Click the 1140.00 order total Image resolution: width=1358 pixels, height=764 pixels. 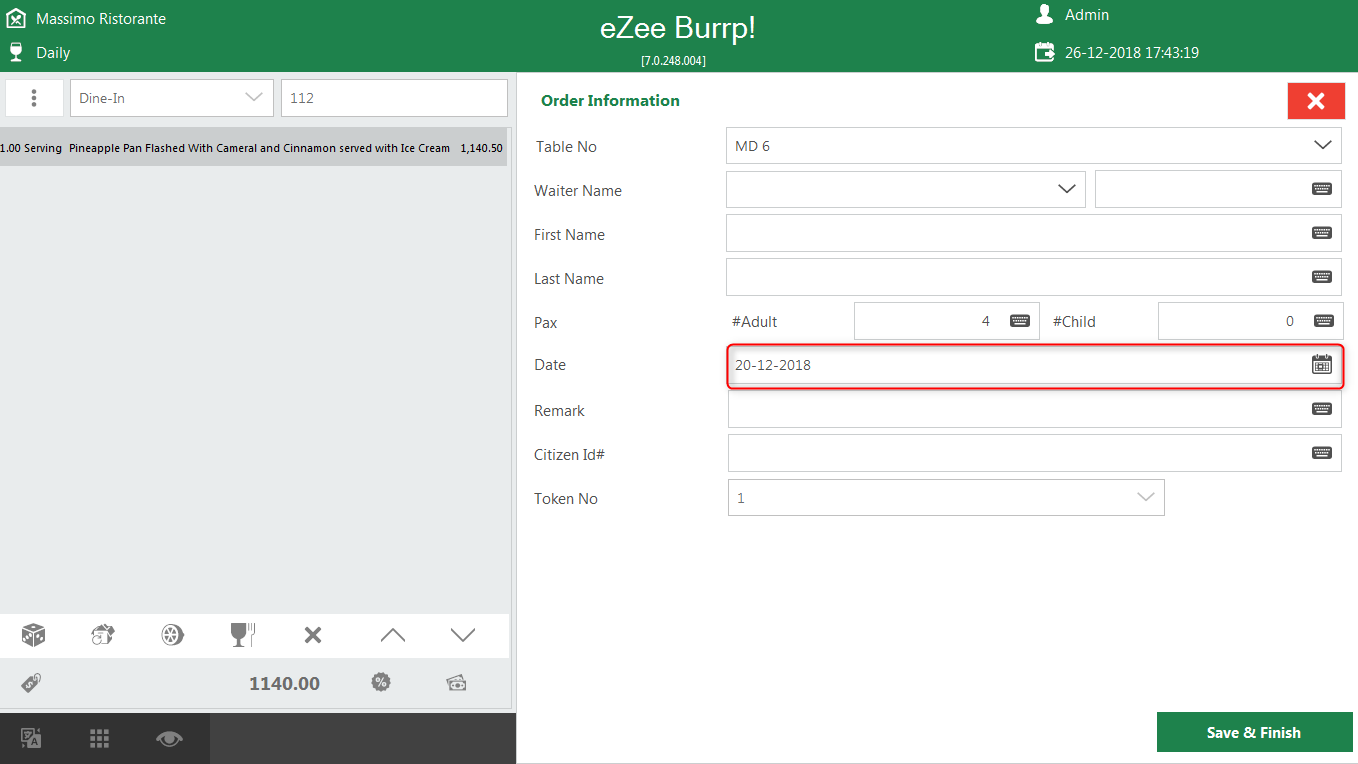click(x=284, y=684)
